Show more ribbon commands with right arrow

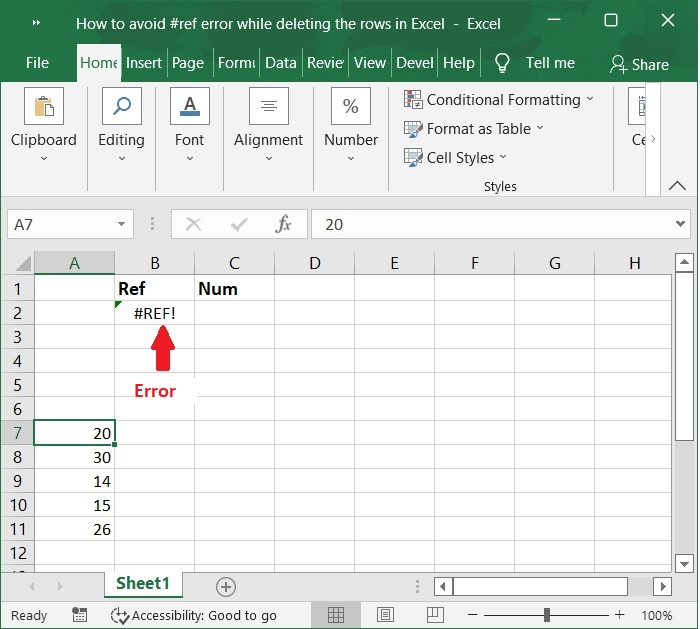click(x=653, y=139)
